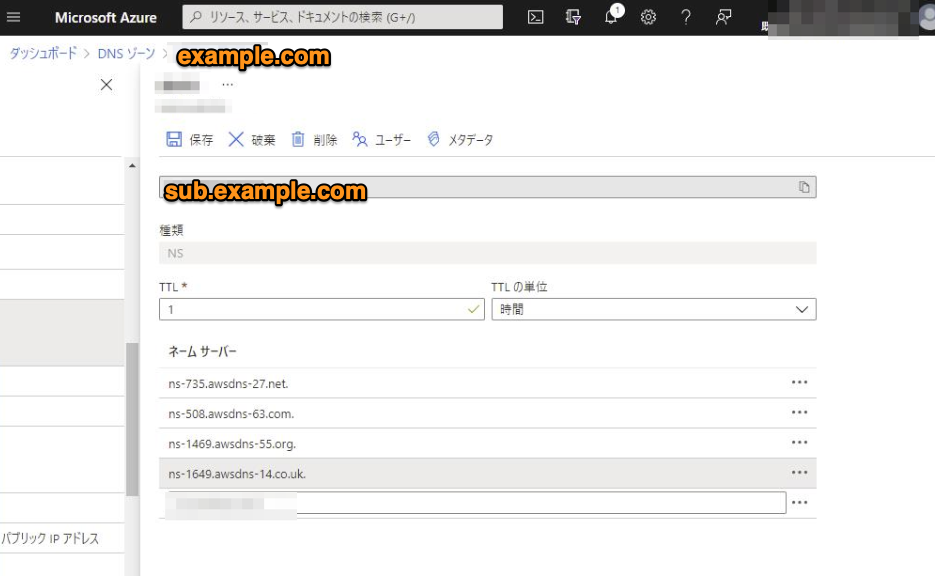
Task: Copy the record name to clipboard
Action: tap(804, 187)
